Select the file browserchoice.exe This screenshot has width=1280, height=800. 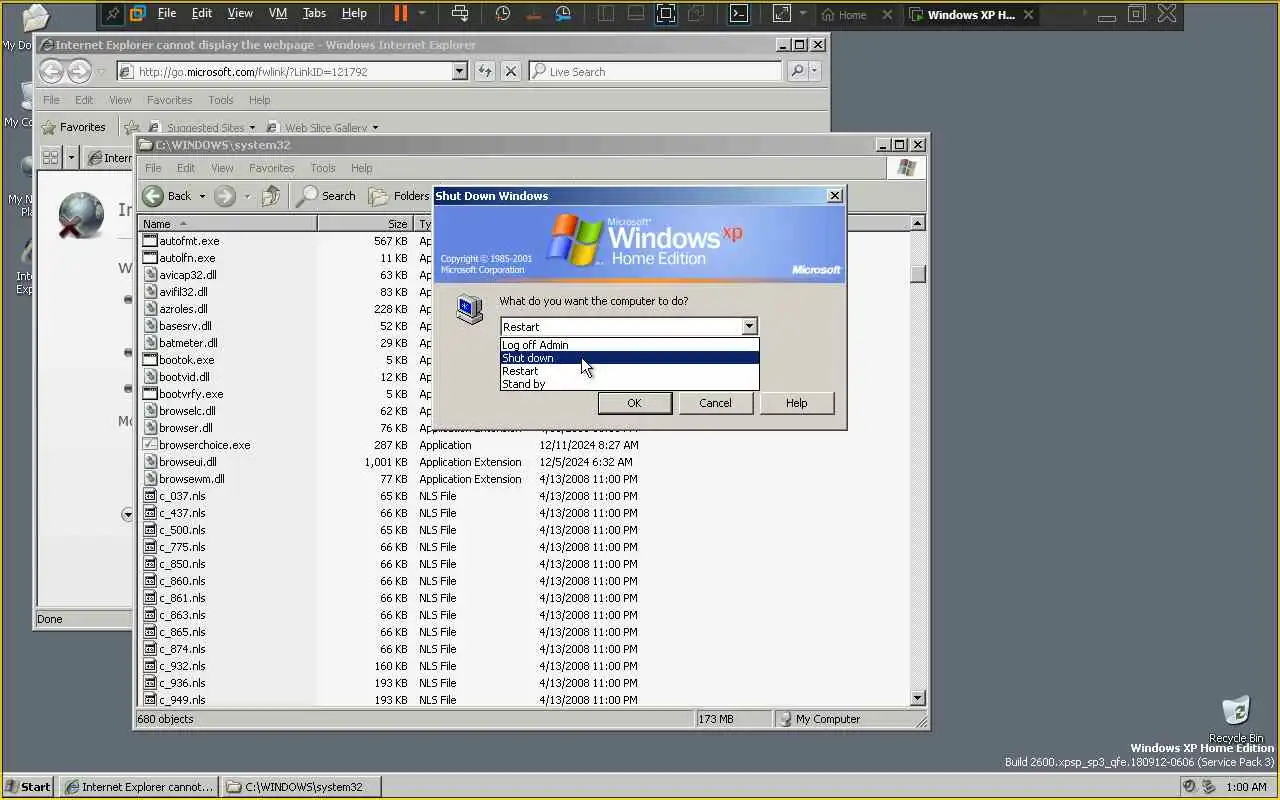coord(205,445)
